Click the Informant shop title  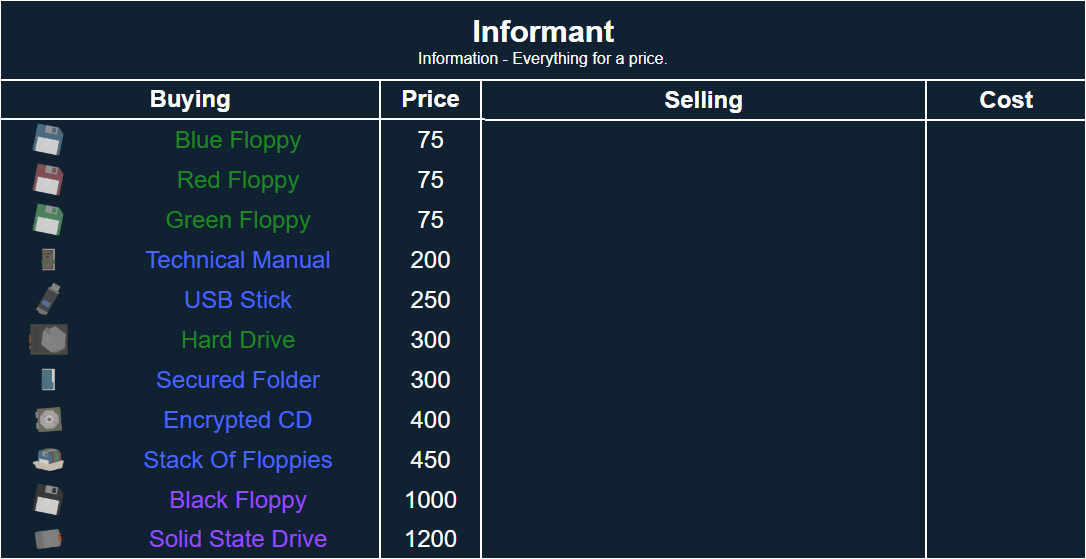point(543,32)
